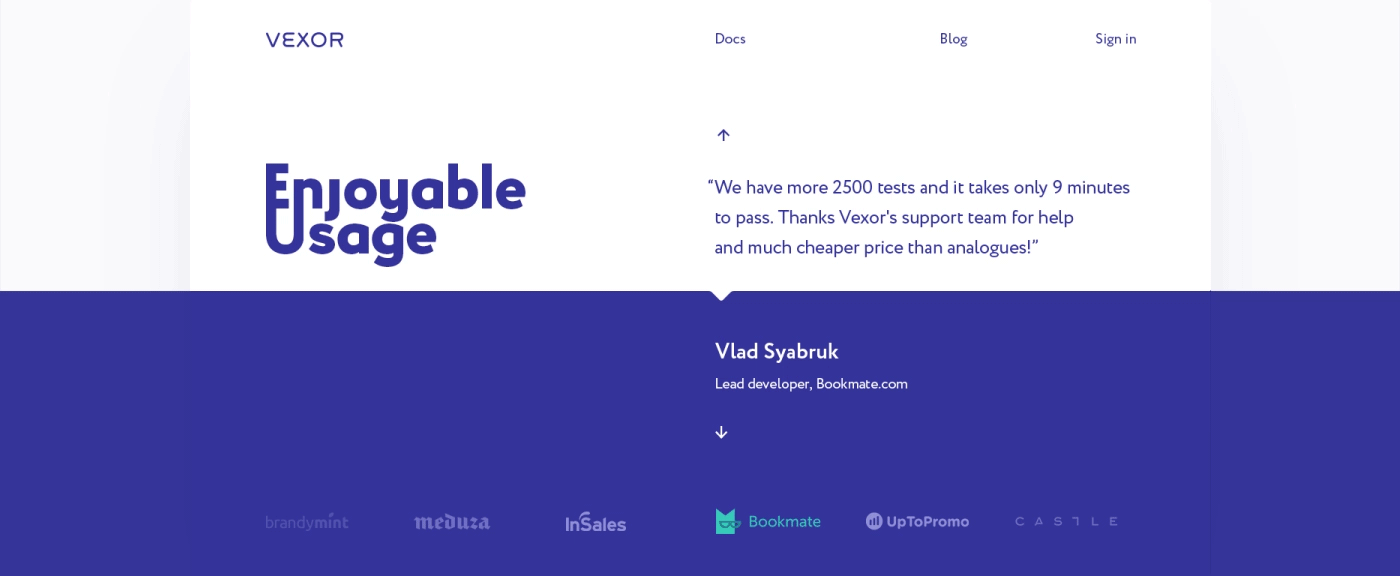The height and width of the screenshot is (576, 1400).
Task: Click the opening quotation mark of testimonial
Action: (x=710, y=184)
